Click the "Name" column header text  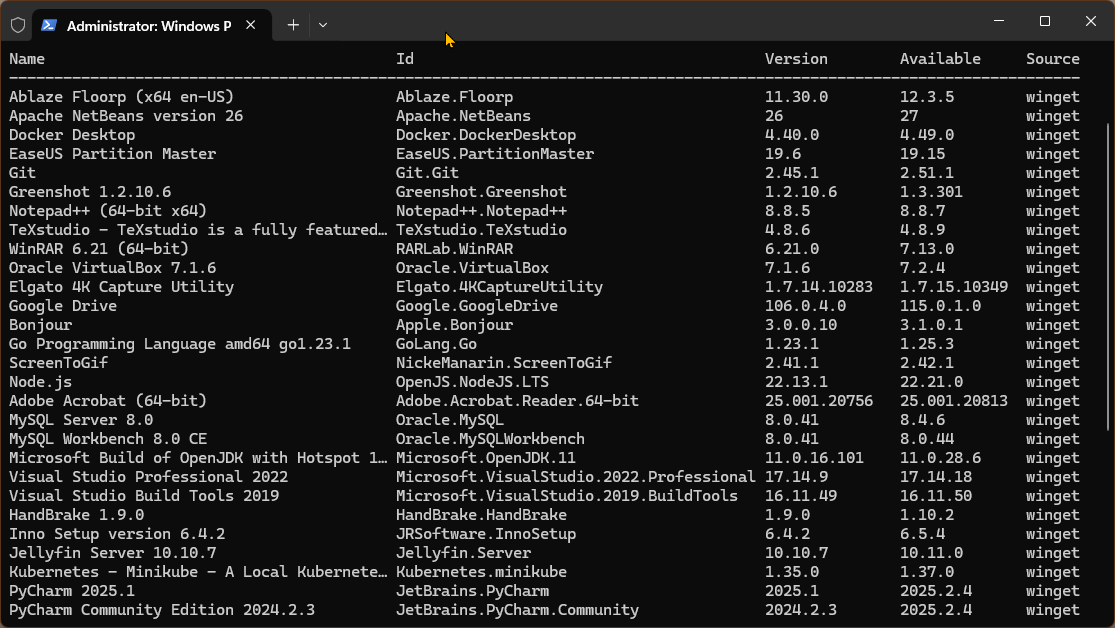[x=27, y=59]
